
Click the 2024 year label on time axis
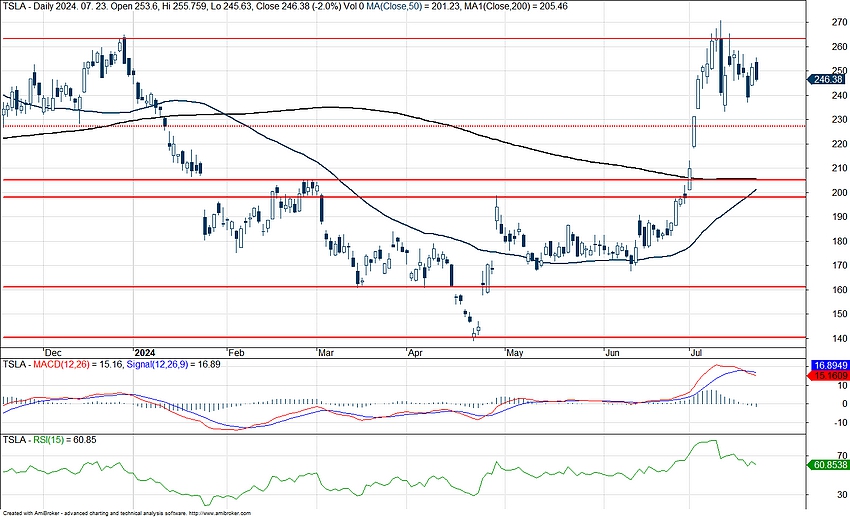point(145,353)
